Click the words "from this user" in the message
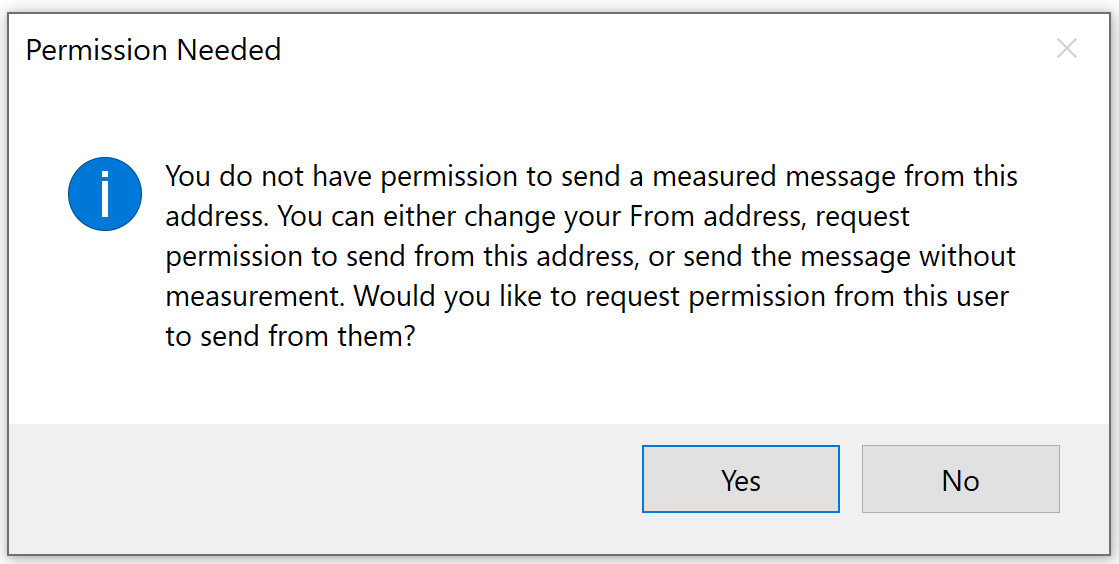 [x=917, y=297]
